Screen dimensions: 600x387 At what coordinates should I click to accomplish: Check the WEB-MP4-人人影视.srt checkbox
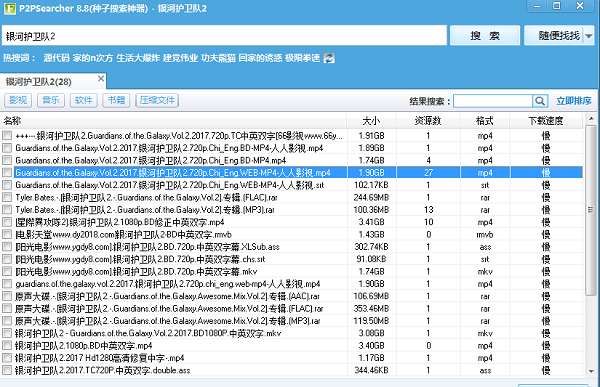pyautogui.click(x=7, y=185)
